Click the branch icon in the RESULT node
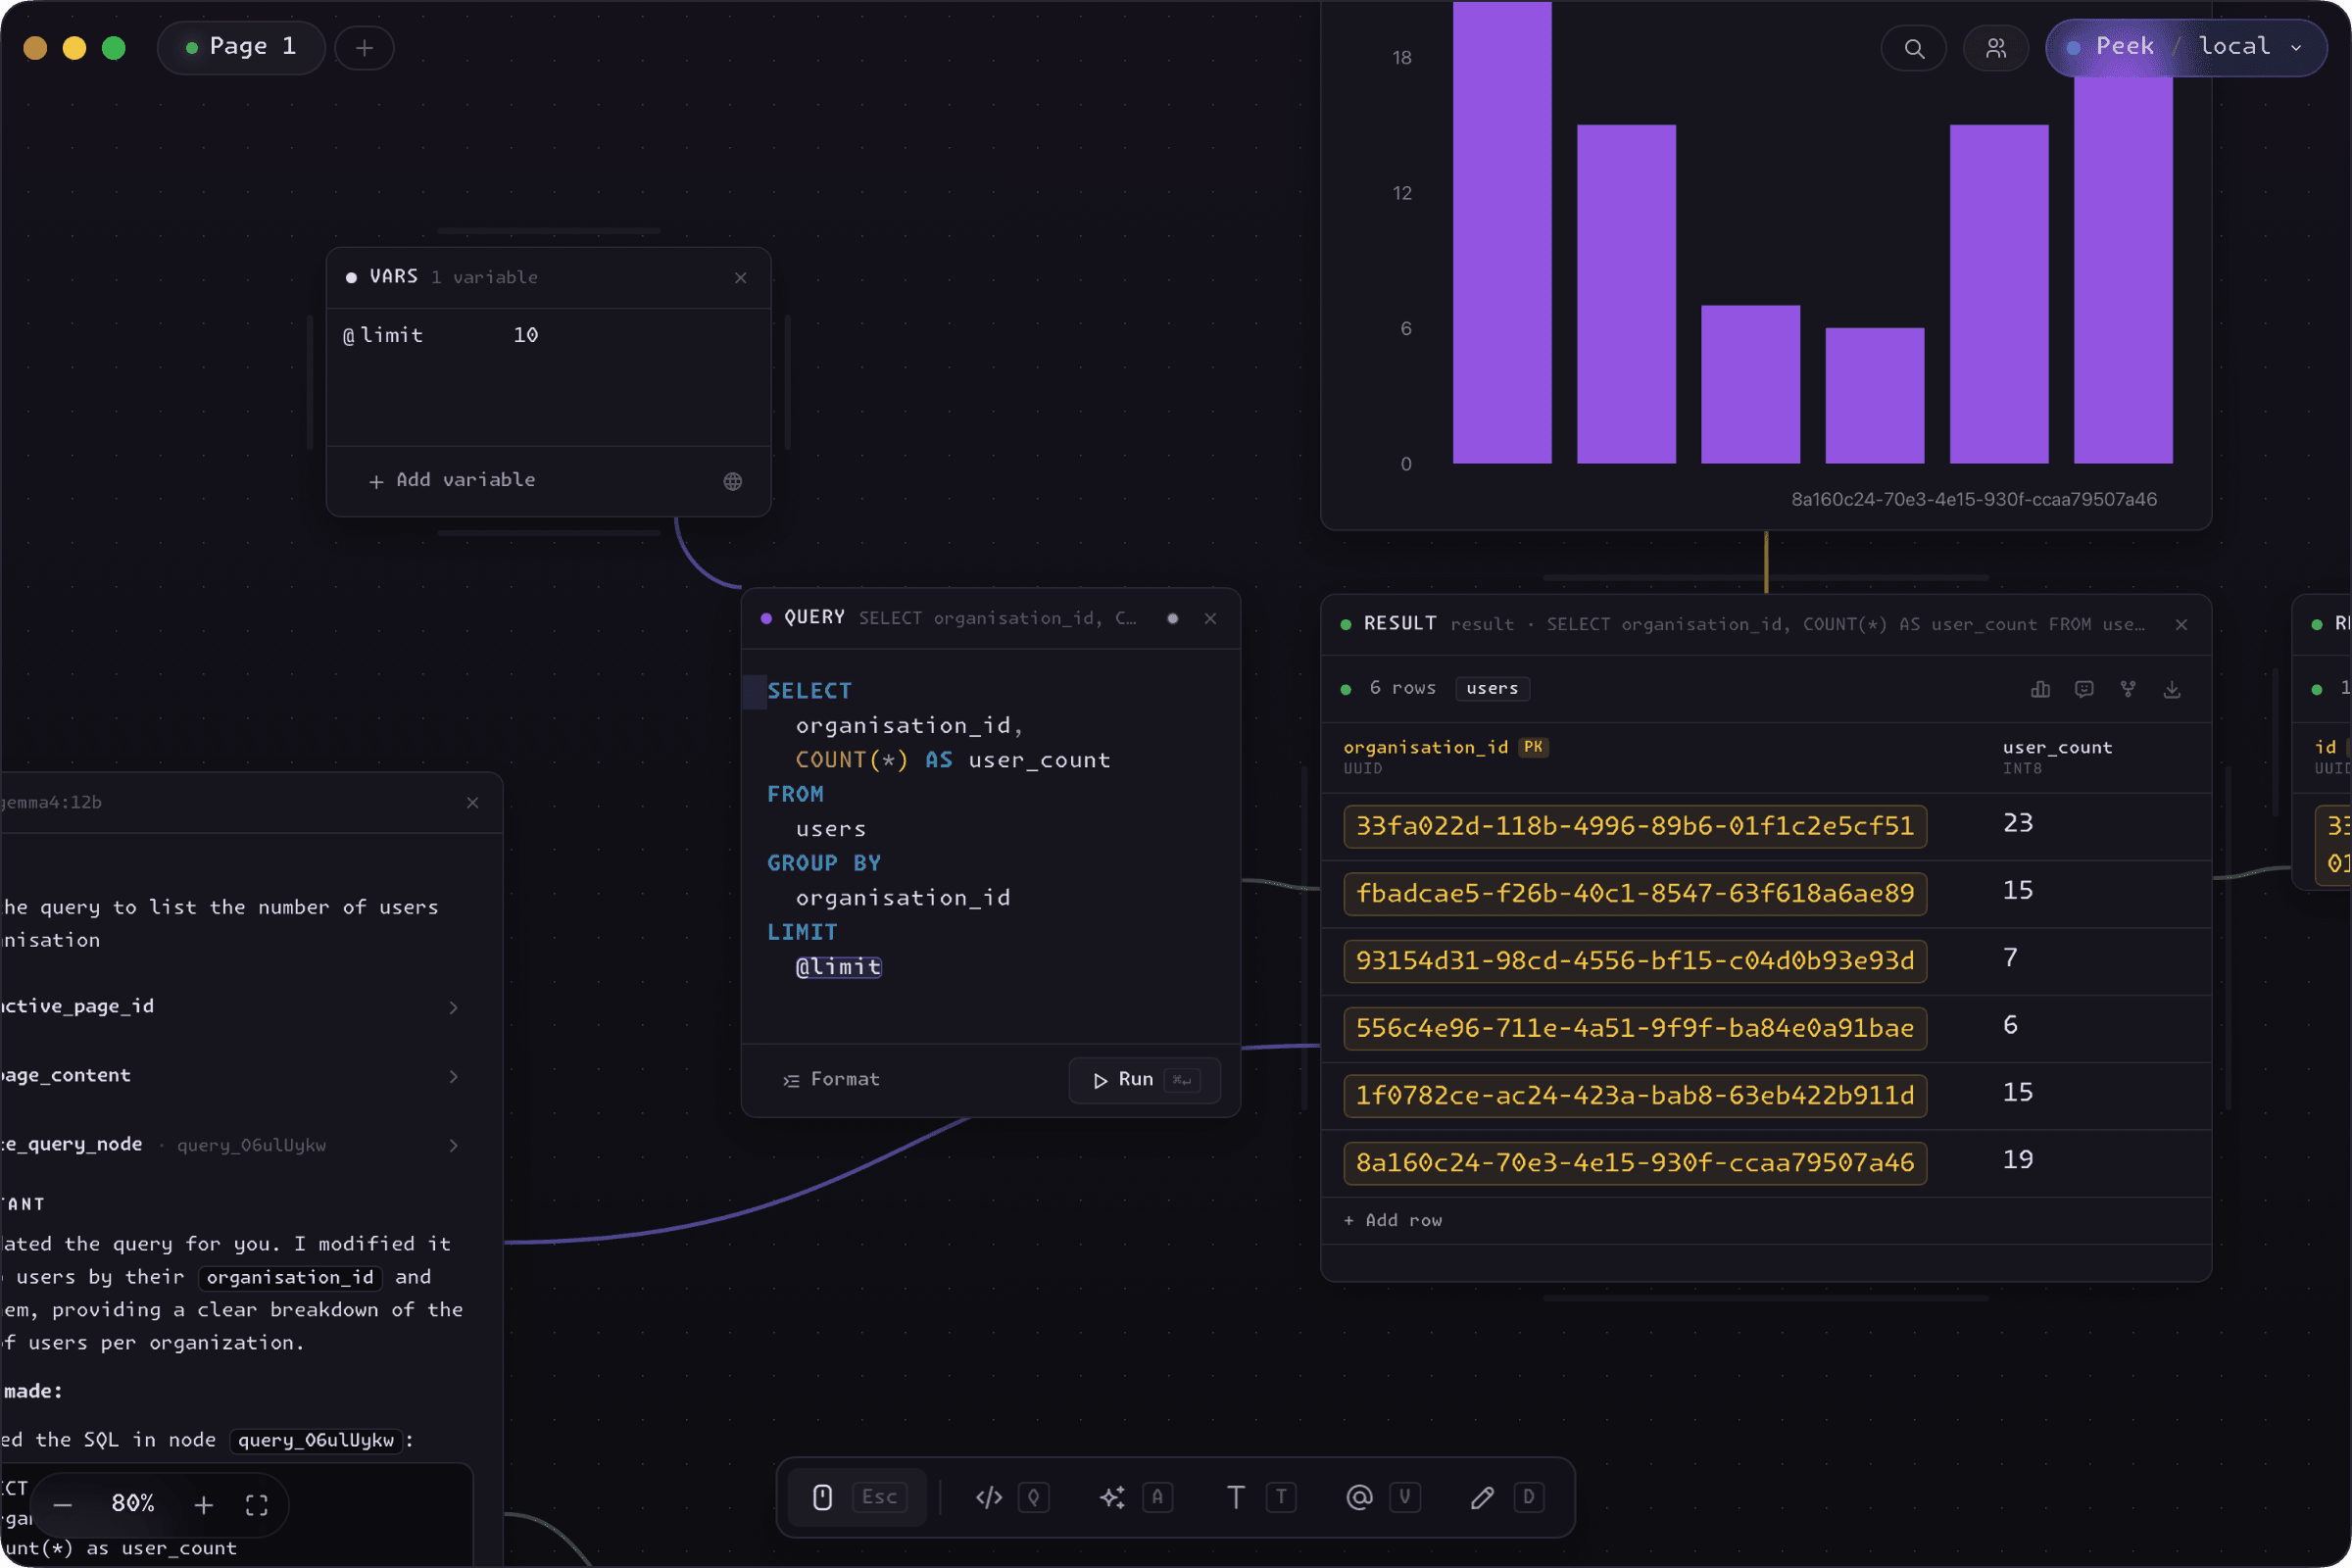The height and width of the screenshot is (1568, 2352). coord(2128,689)
